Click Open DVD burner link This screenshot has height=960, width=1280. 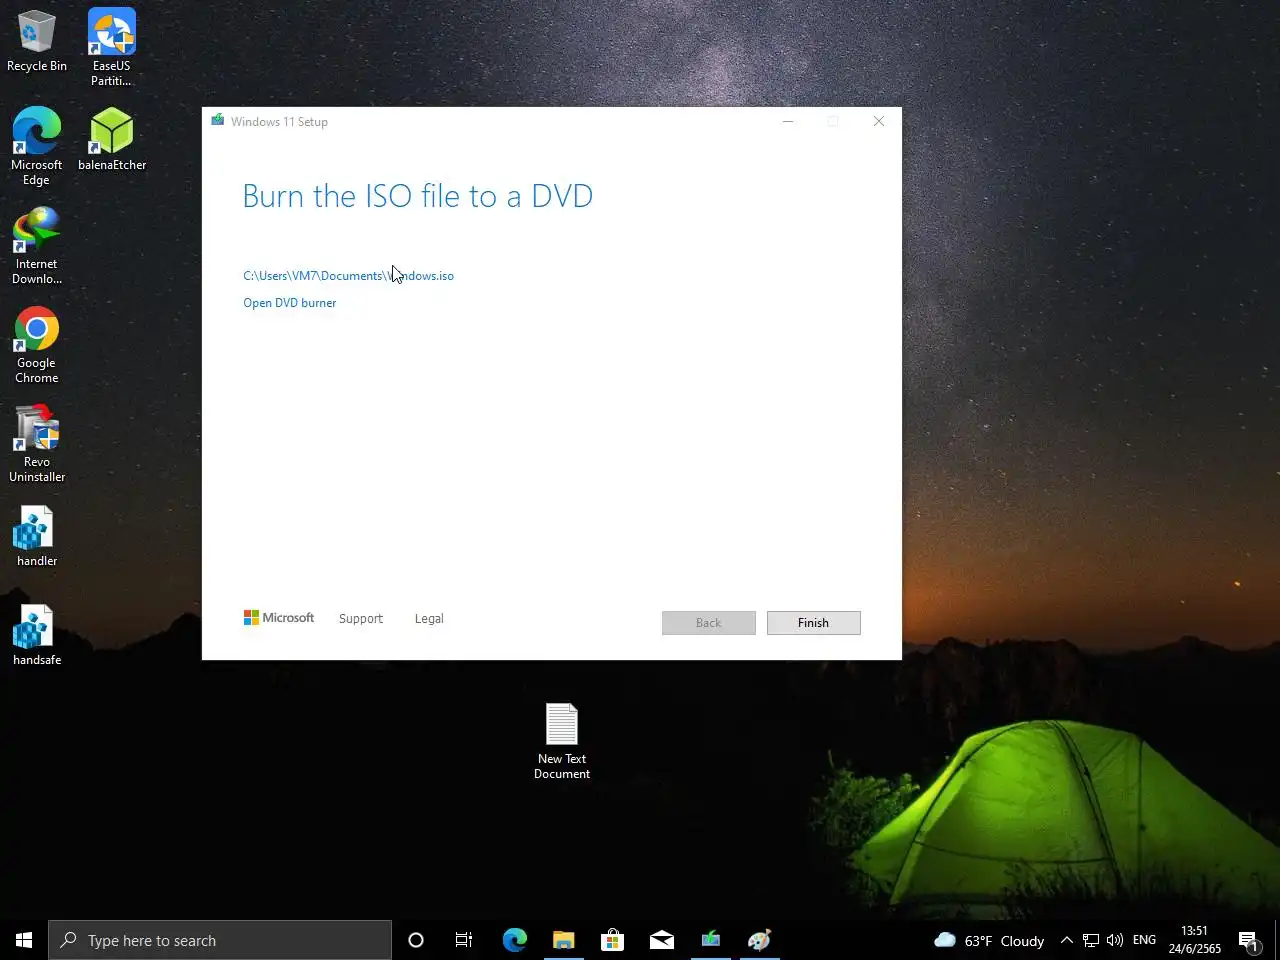(290, 303)
